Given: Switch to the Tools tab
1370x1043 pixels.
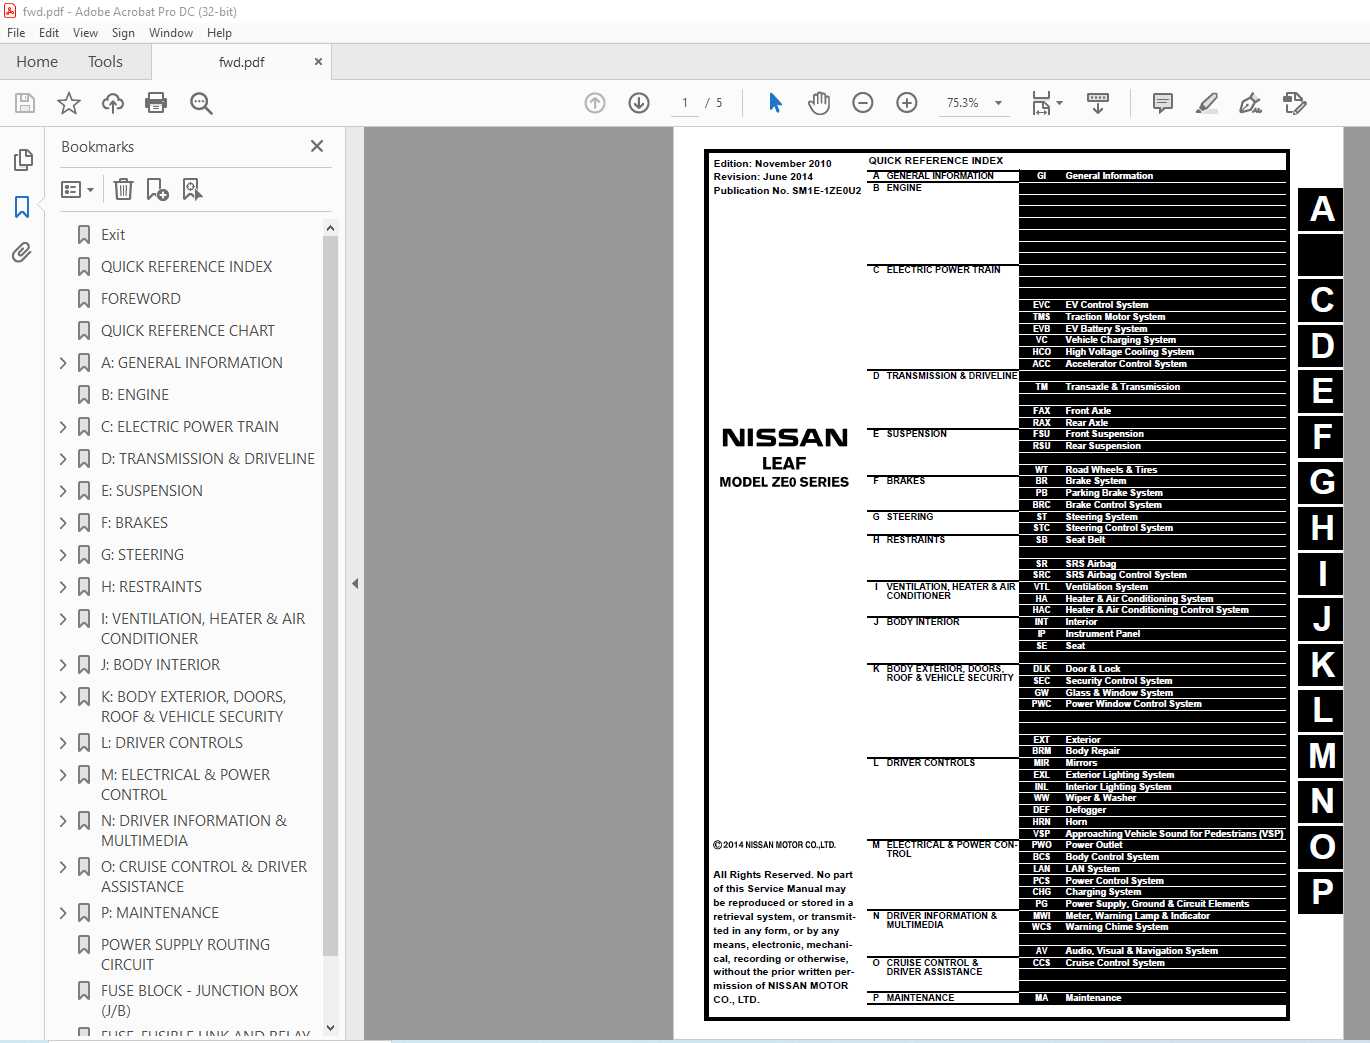Looking at the screenshot, I should [x=105, y=62].
